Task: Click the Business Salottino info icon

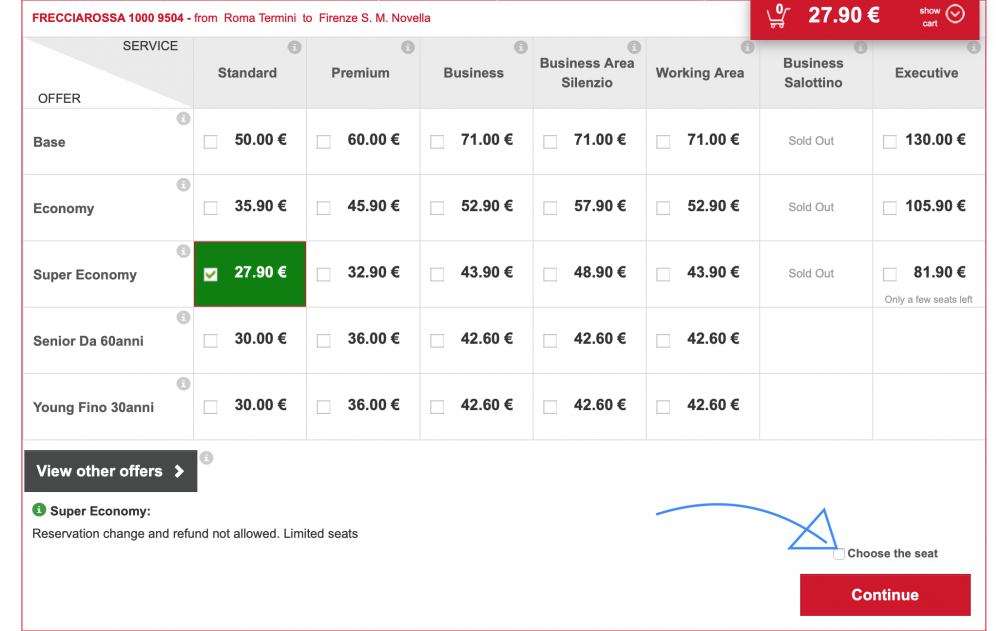Action: point(860,47)
